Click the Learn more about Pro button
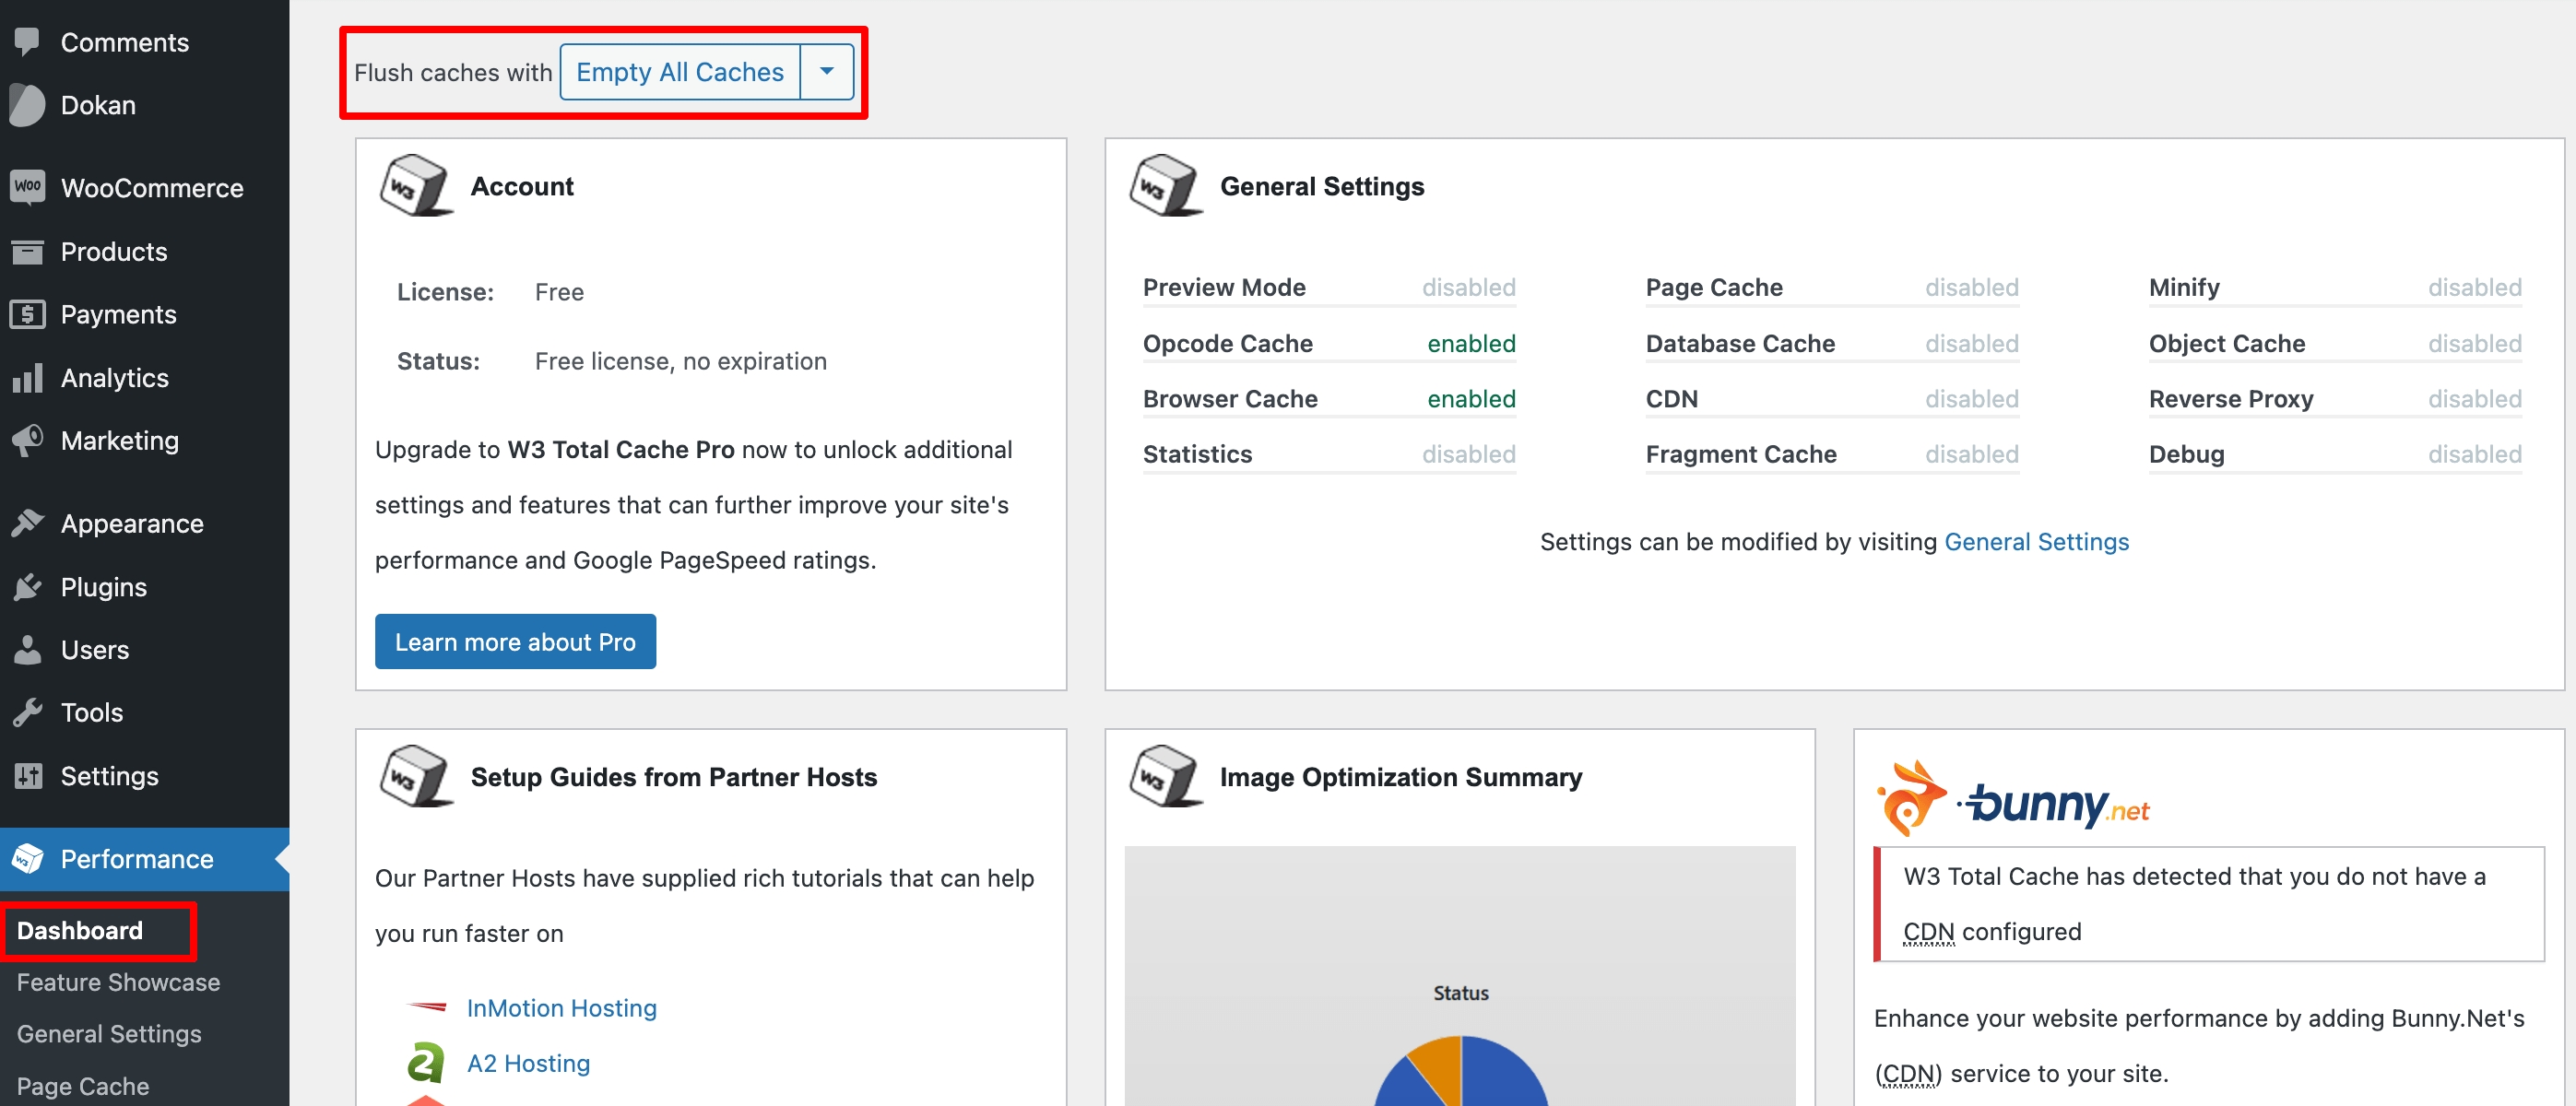Viewport: 2576px width, 1106px height. (x=515, y=641)
